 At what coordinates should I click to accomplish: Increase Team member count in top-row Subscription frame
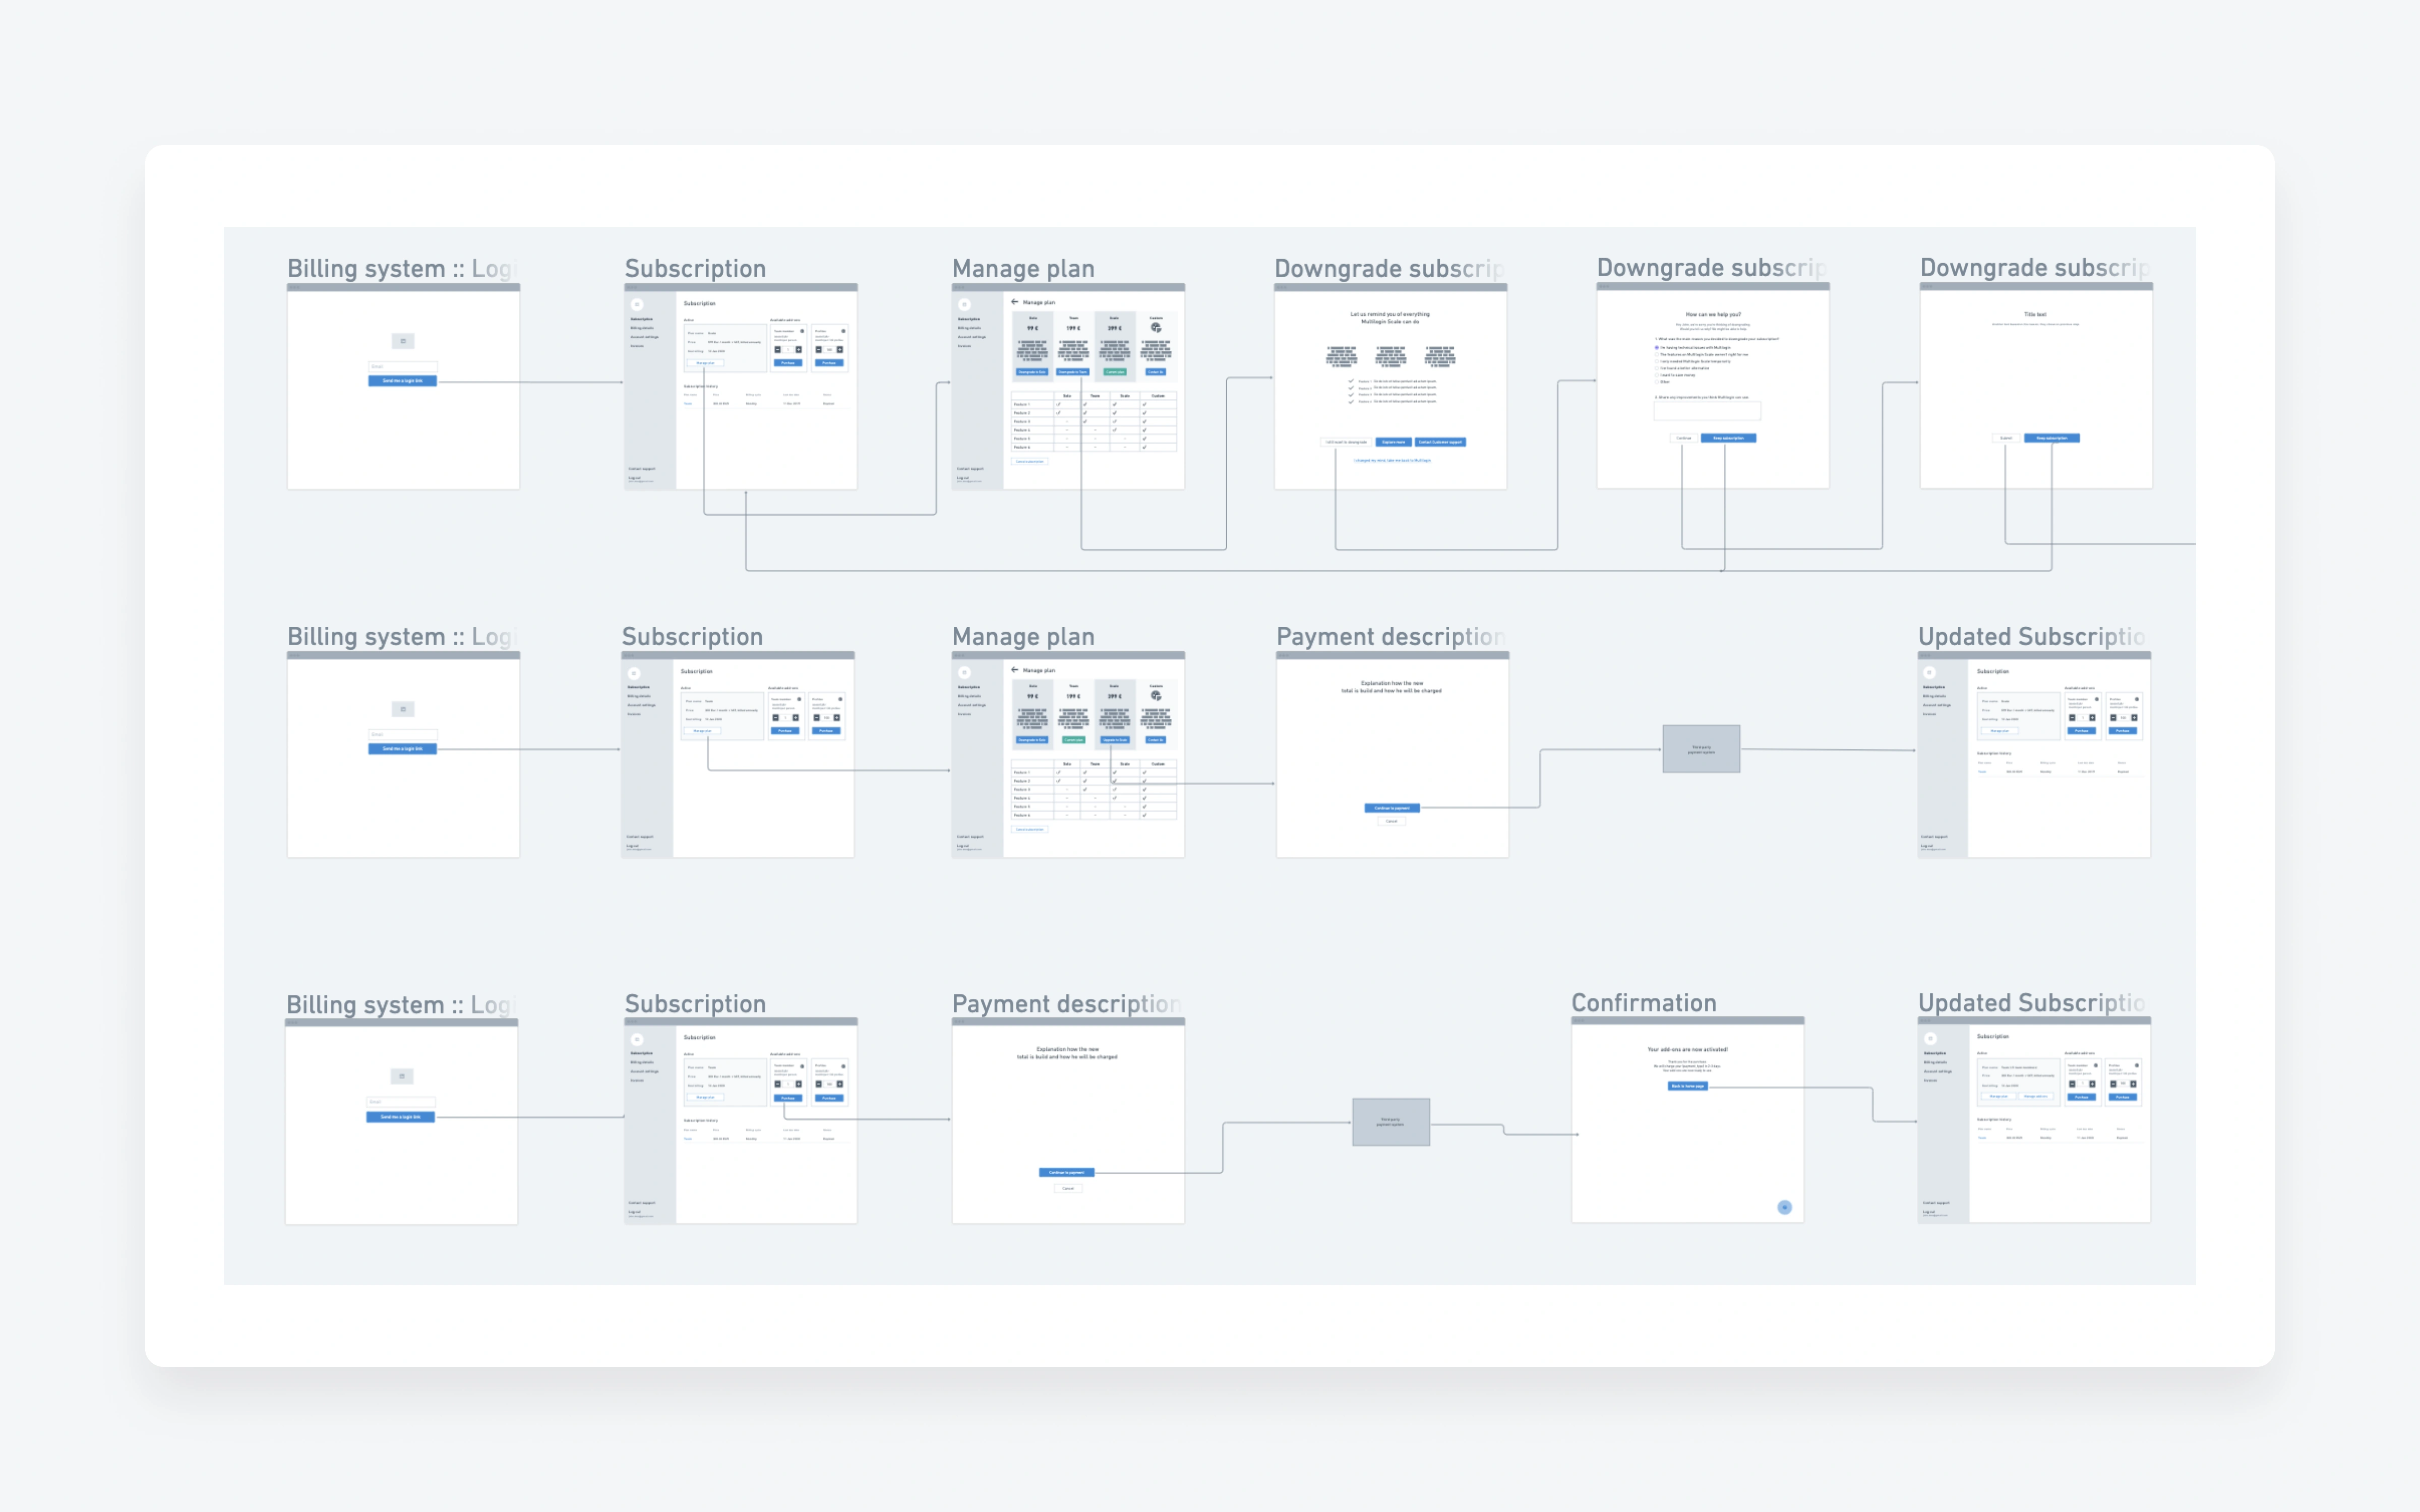click(798, 350)
